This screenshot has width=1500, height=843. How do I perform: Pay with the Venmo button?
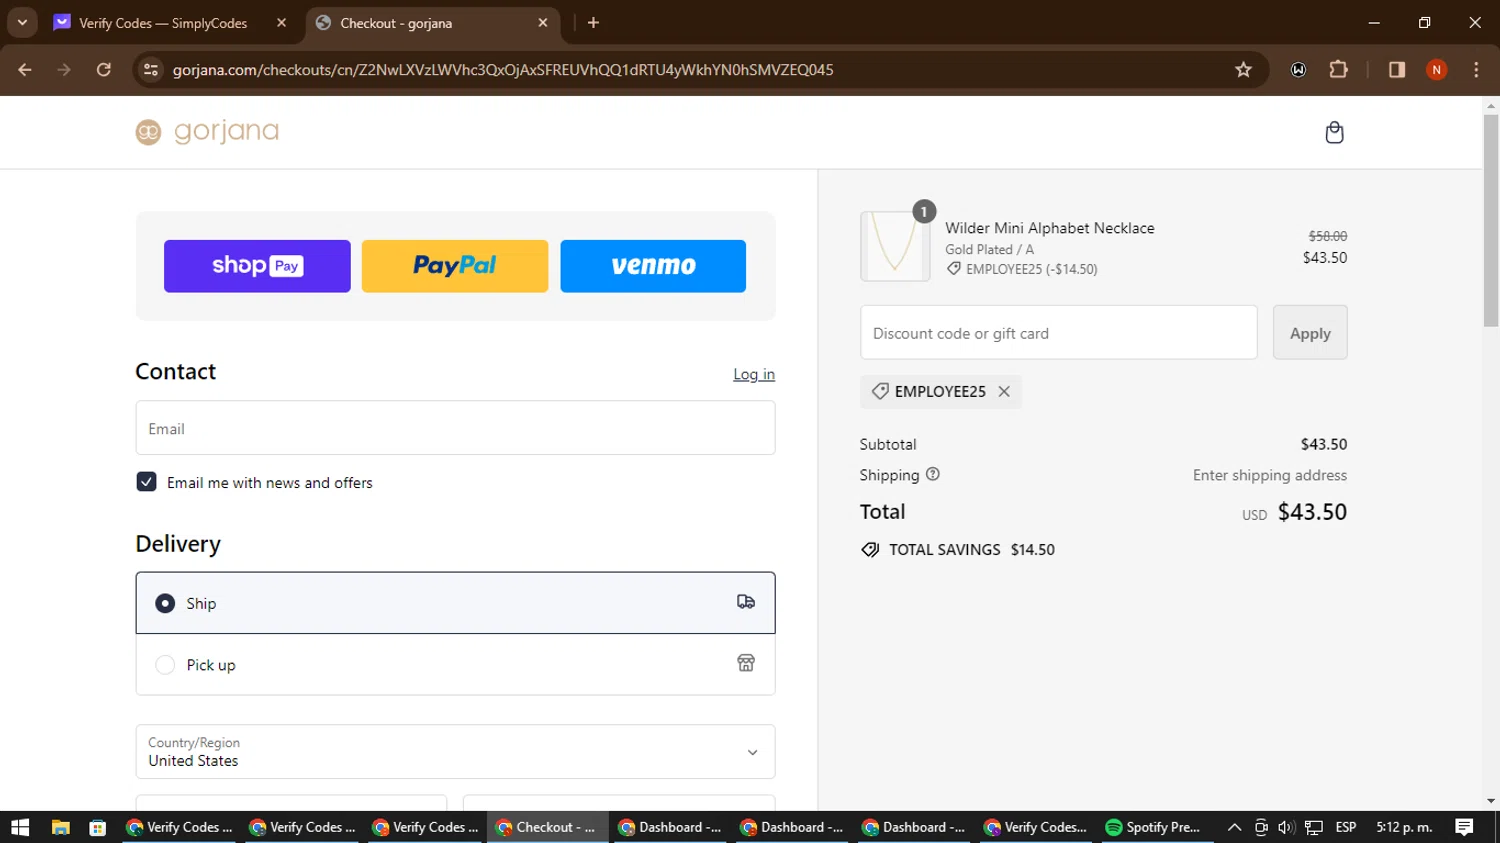coord(653,266)
